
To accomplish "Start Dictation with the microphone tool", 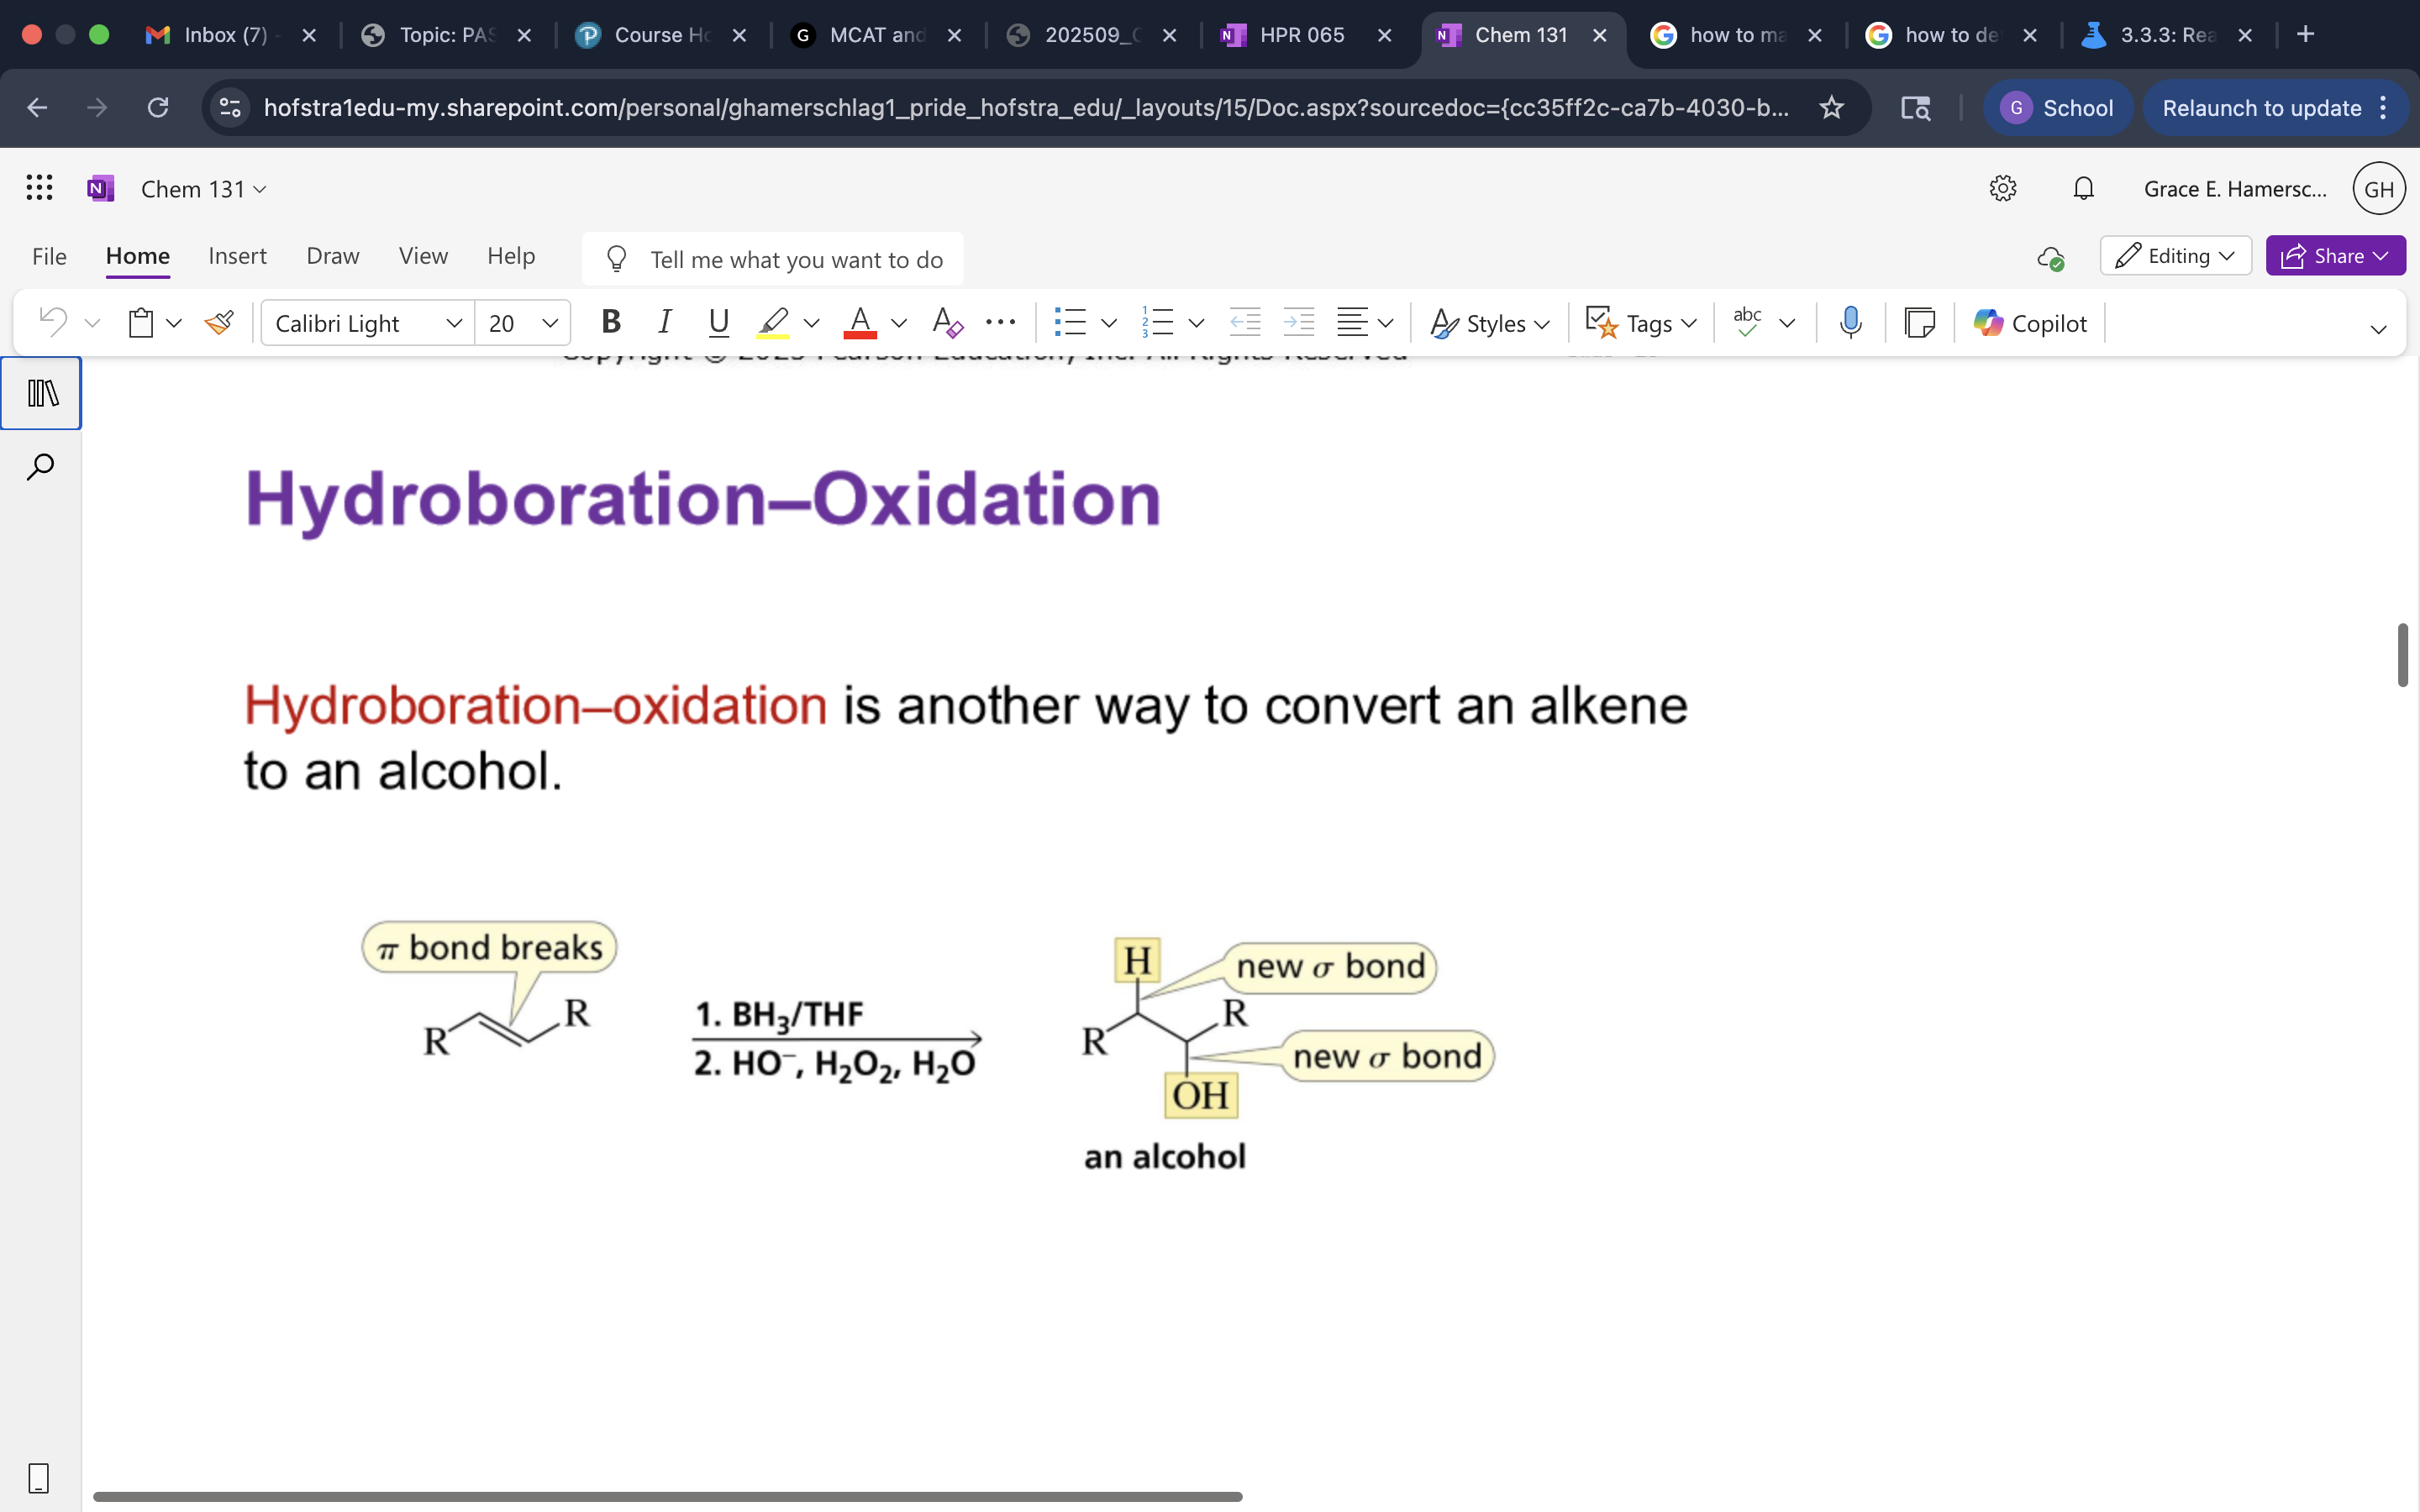I will (x=1849, y=322).
